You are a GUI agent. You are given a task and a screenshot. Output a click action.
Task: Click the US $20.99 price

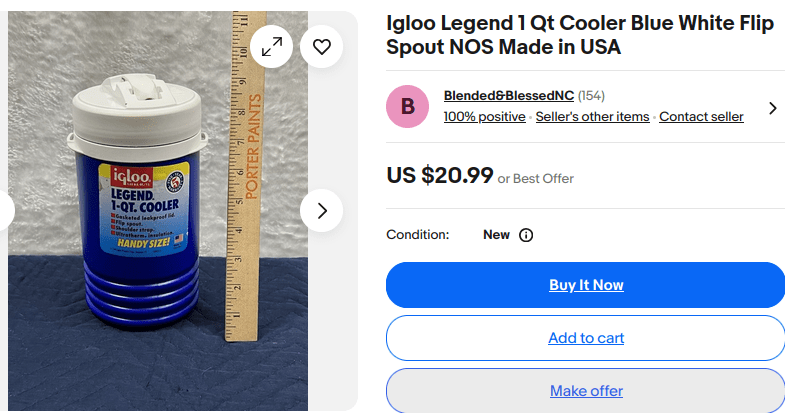tap(440, 176)
